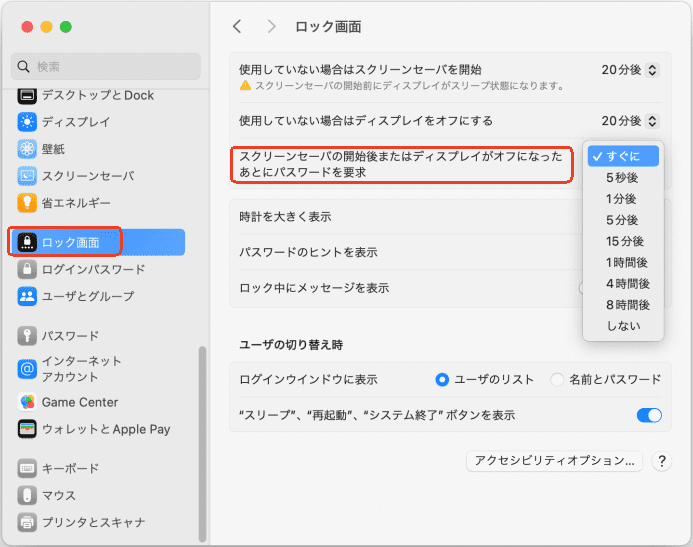Click the search magnifying glass icon

click(23, 67)
